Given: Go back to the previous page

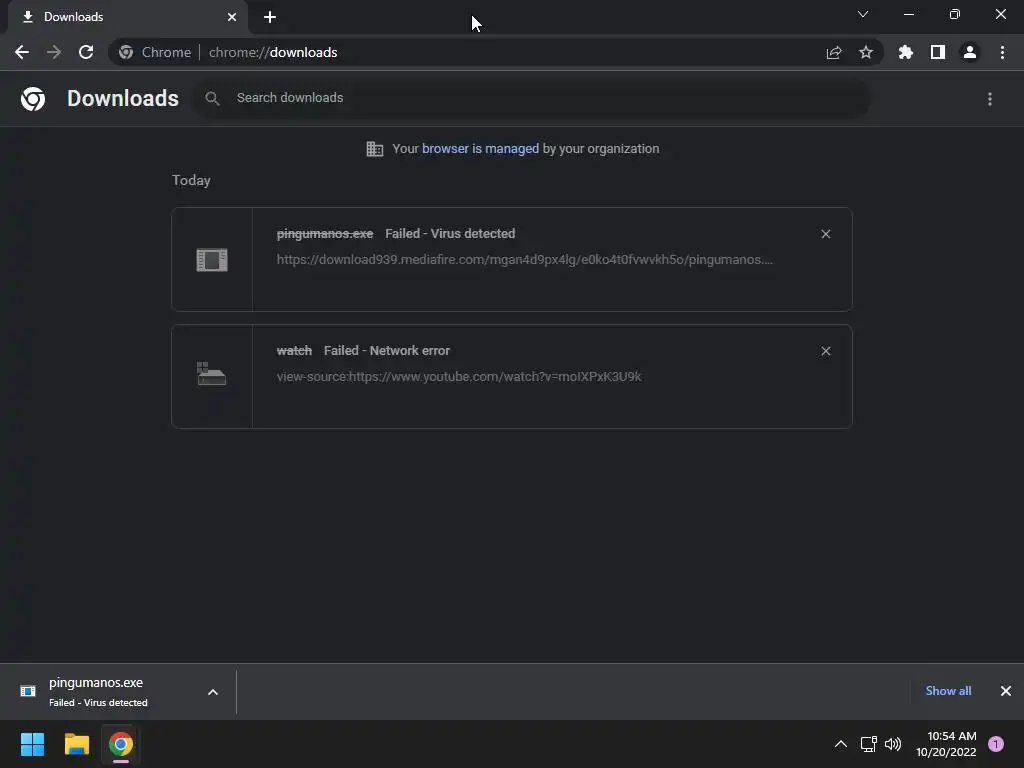Looking at the screenshot, I should (x=22, y=52).
